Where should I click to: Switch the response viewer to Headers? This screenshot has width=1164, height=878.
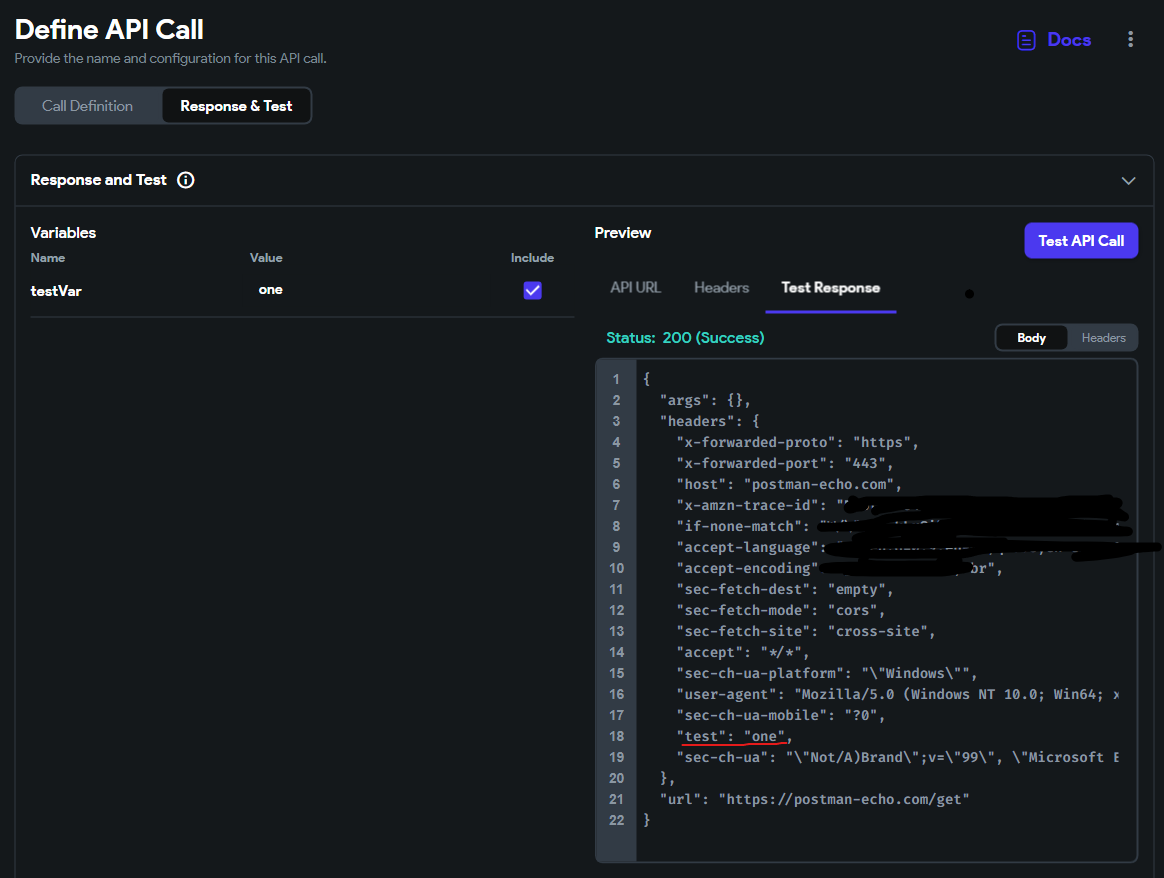click(1102, 337)
